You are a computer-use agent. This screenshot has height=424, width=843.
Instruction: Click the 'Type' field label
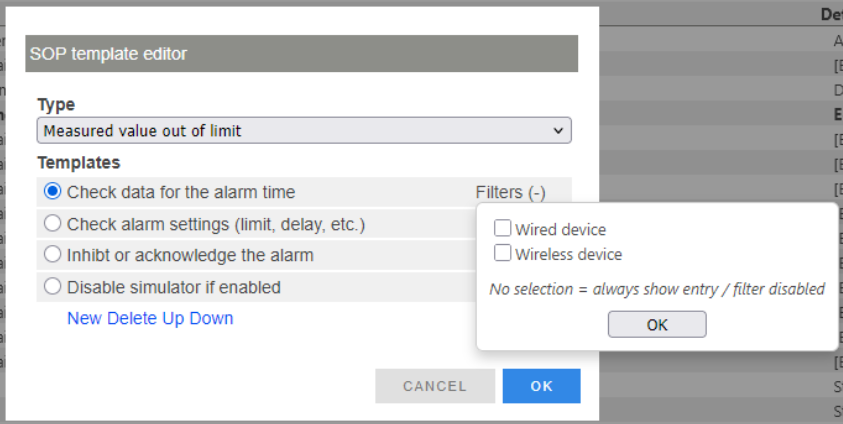[x=56, y=104]
